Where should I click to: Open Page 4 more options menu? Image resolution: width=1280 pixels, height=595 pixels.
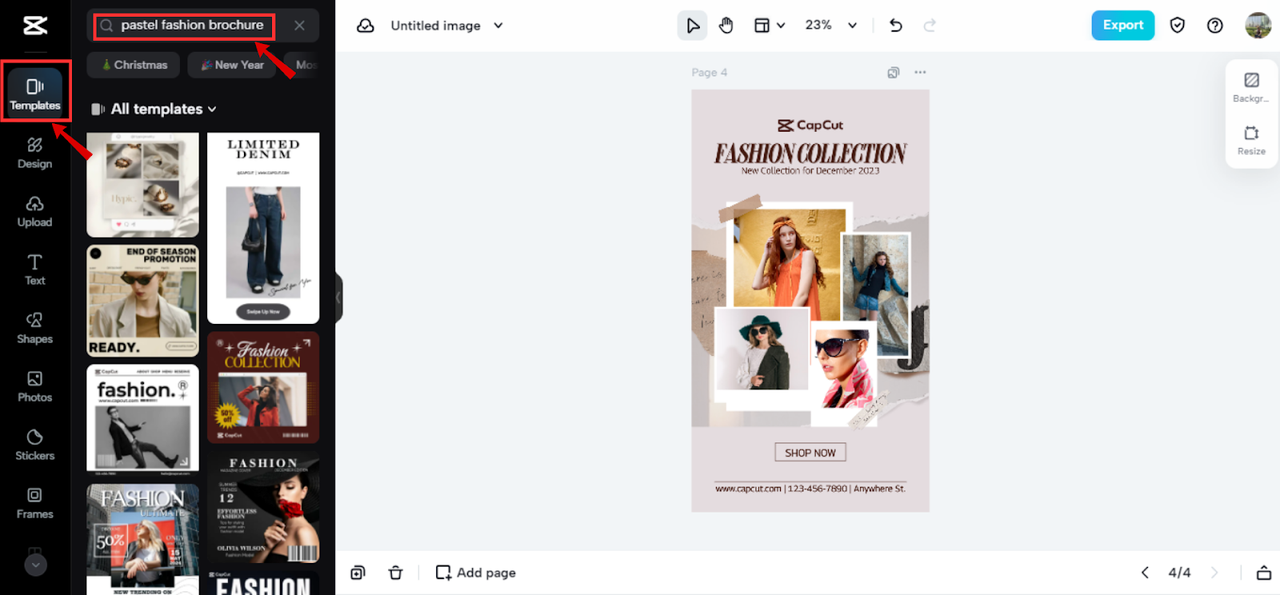pyautogui.click(x=920, y=72)
